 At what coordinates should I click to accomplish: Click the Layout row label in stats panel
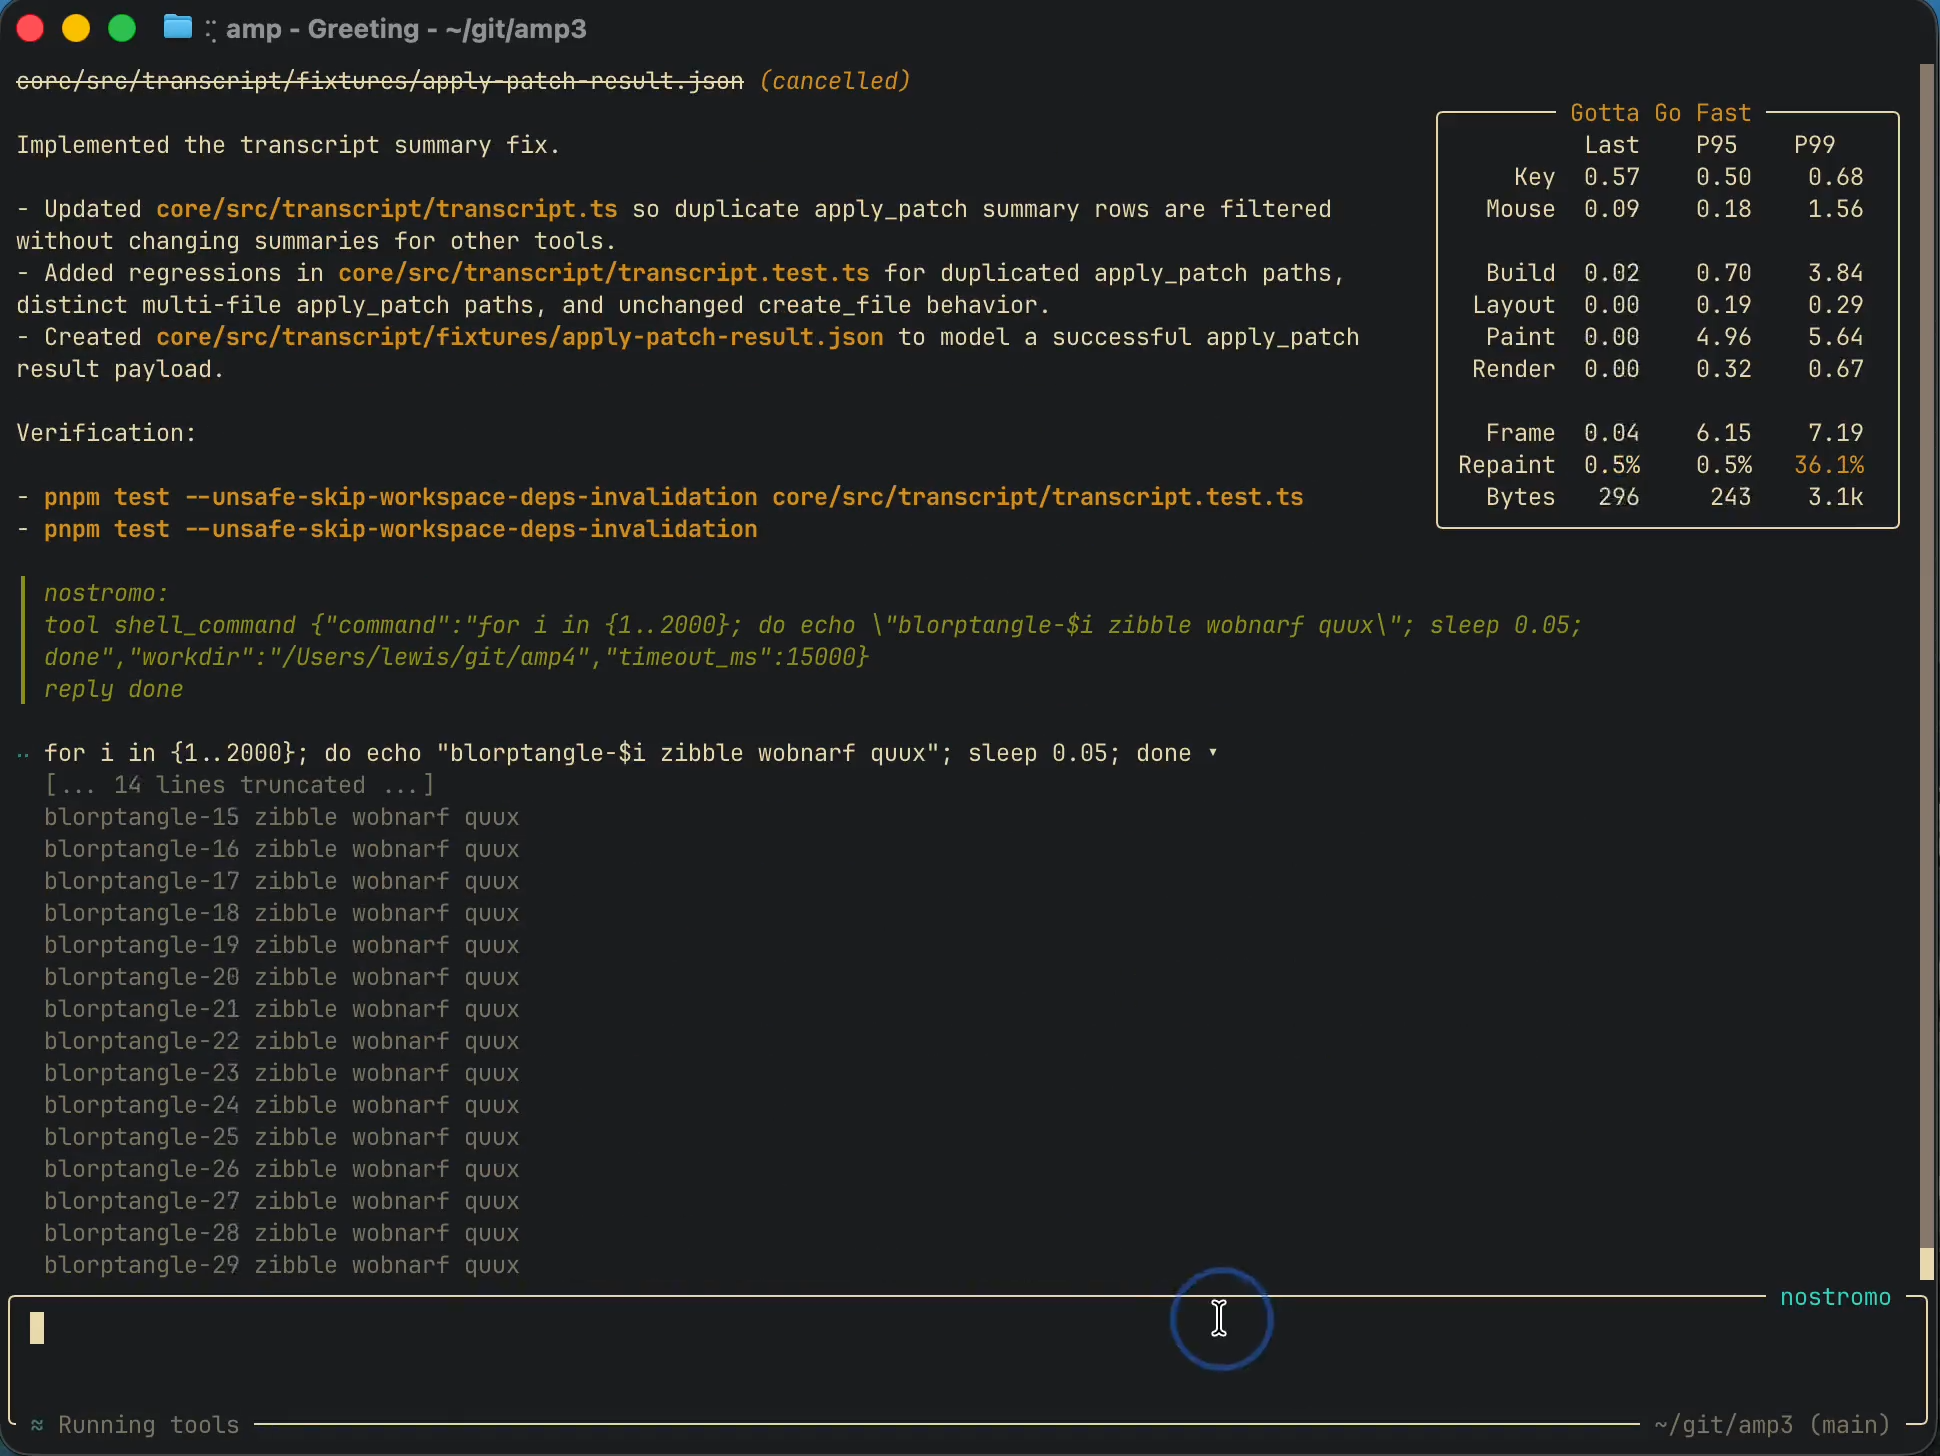pyautogui.click(x=1514, y=305)
